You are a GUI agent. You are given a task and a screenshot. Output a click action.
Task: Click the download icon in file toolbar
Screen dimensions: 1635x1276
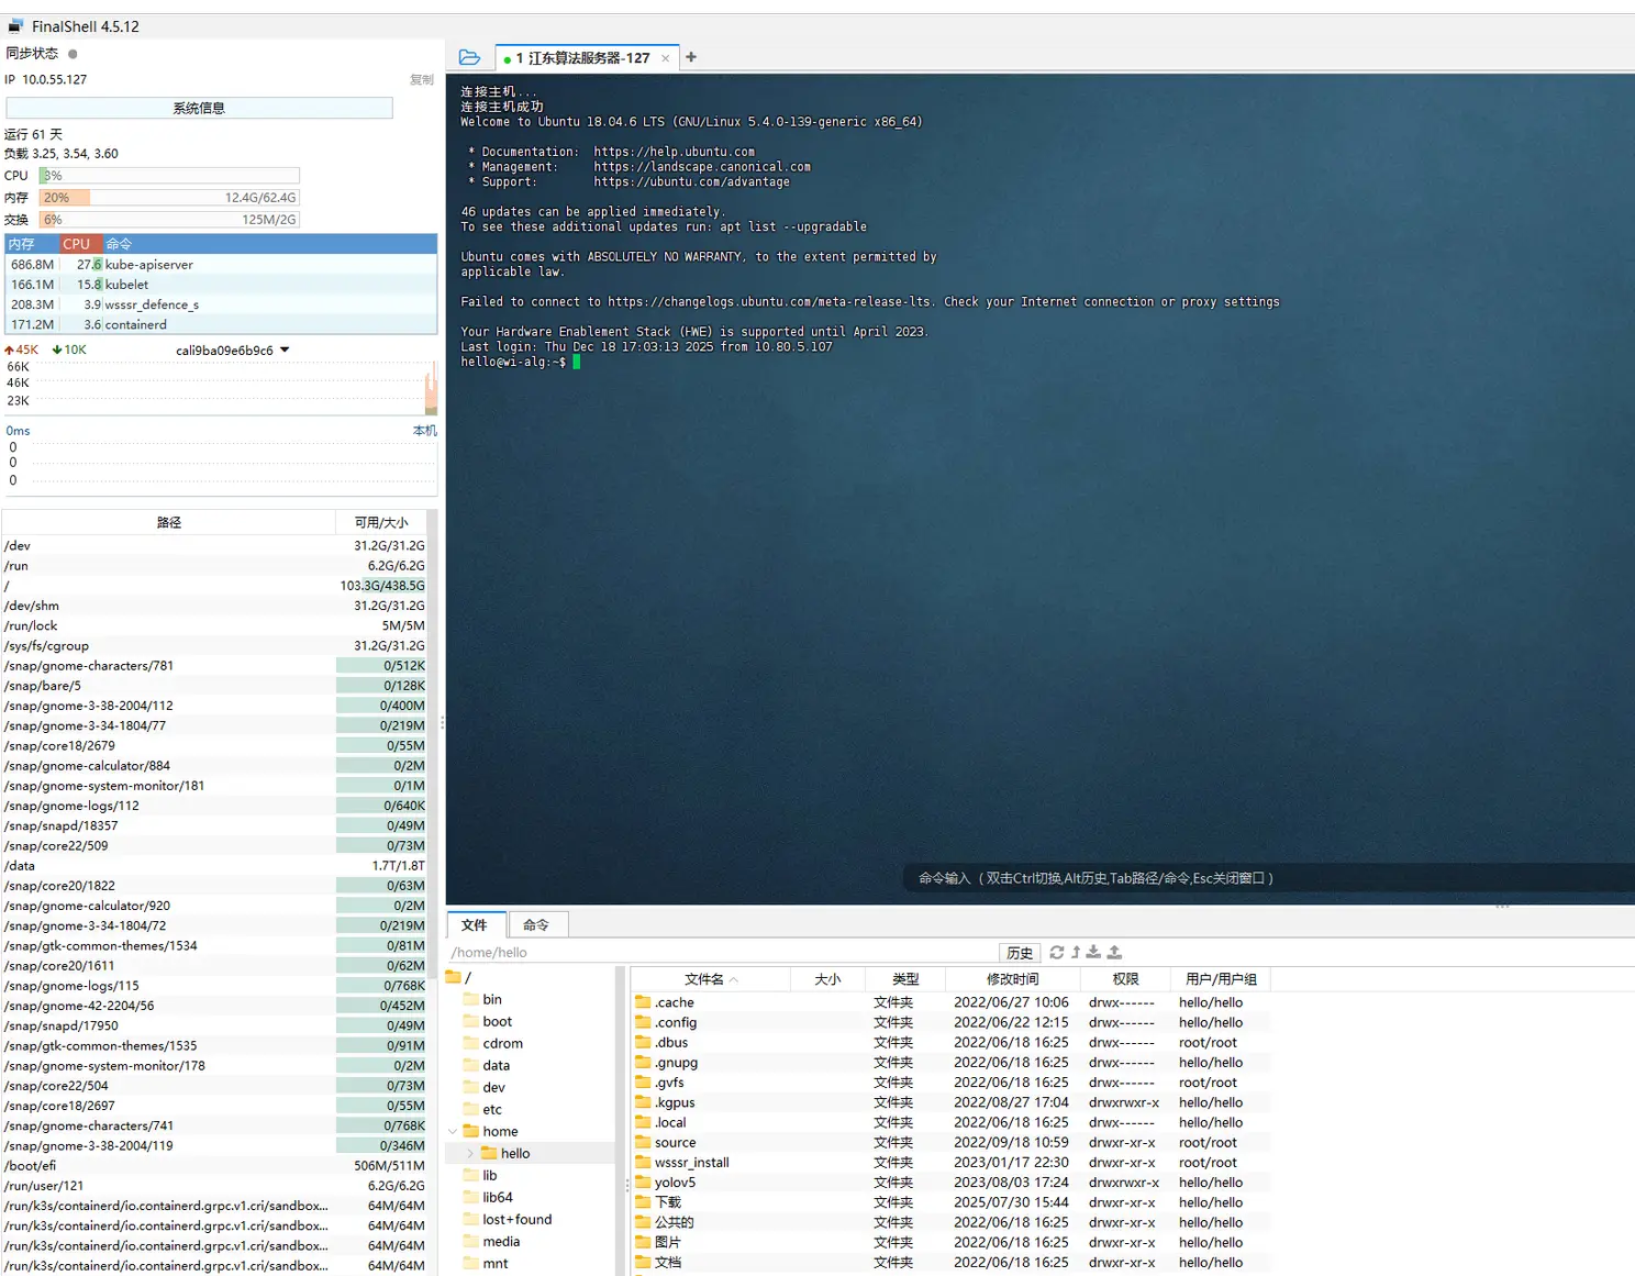[x=1094, y=952]
